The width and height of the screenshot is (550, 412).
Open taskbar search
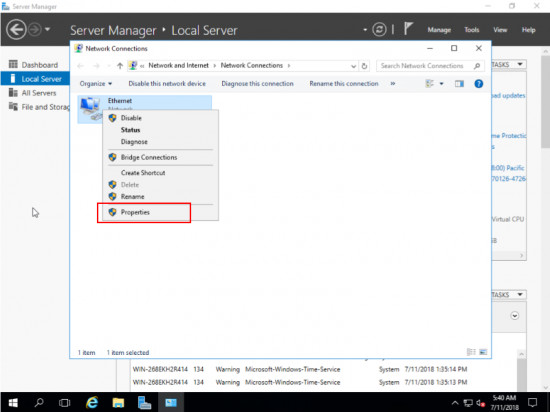39,402
